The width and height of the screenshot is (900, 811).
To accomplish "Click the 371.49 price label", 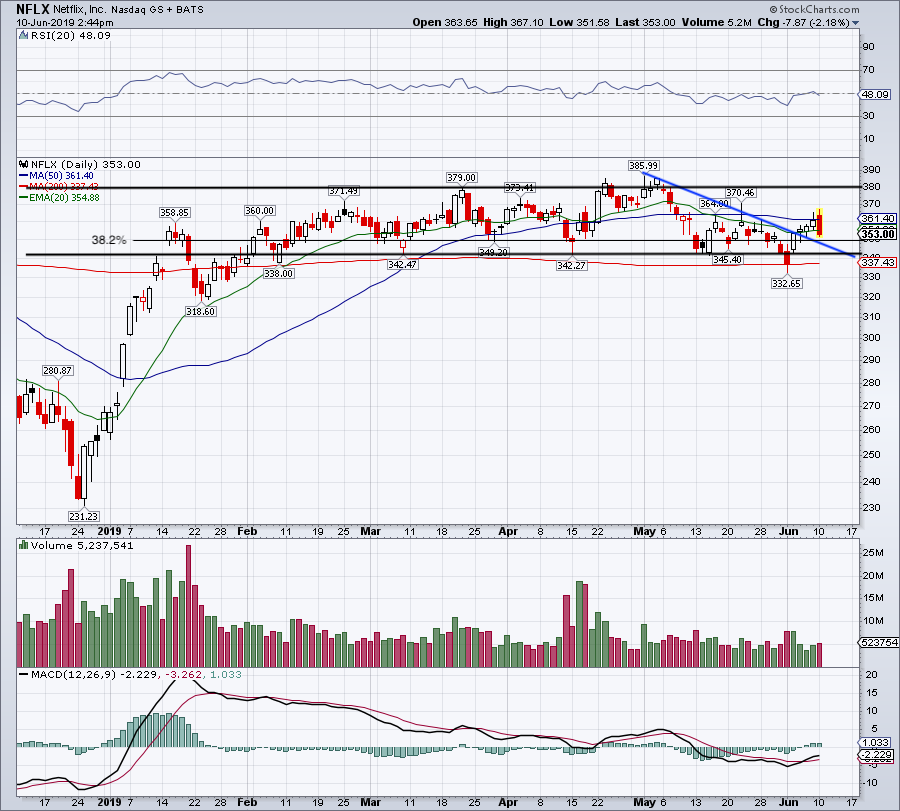I will pos(344,191).
